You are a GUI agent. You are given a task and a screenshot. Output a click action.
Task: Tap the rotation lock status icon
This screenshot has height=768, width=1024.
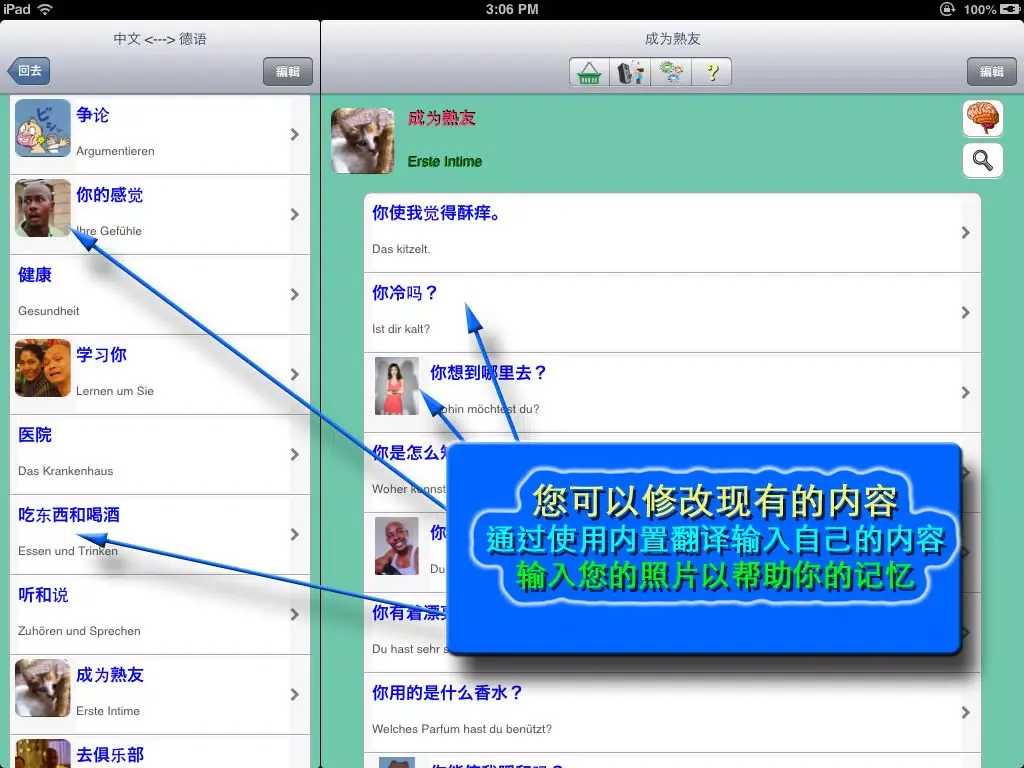pyautogui.click(x=948, y=9)
